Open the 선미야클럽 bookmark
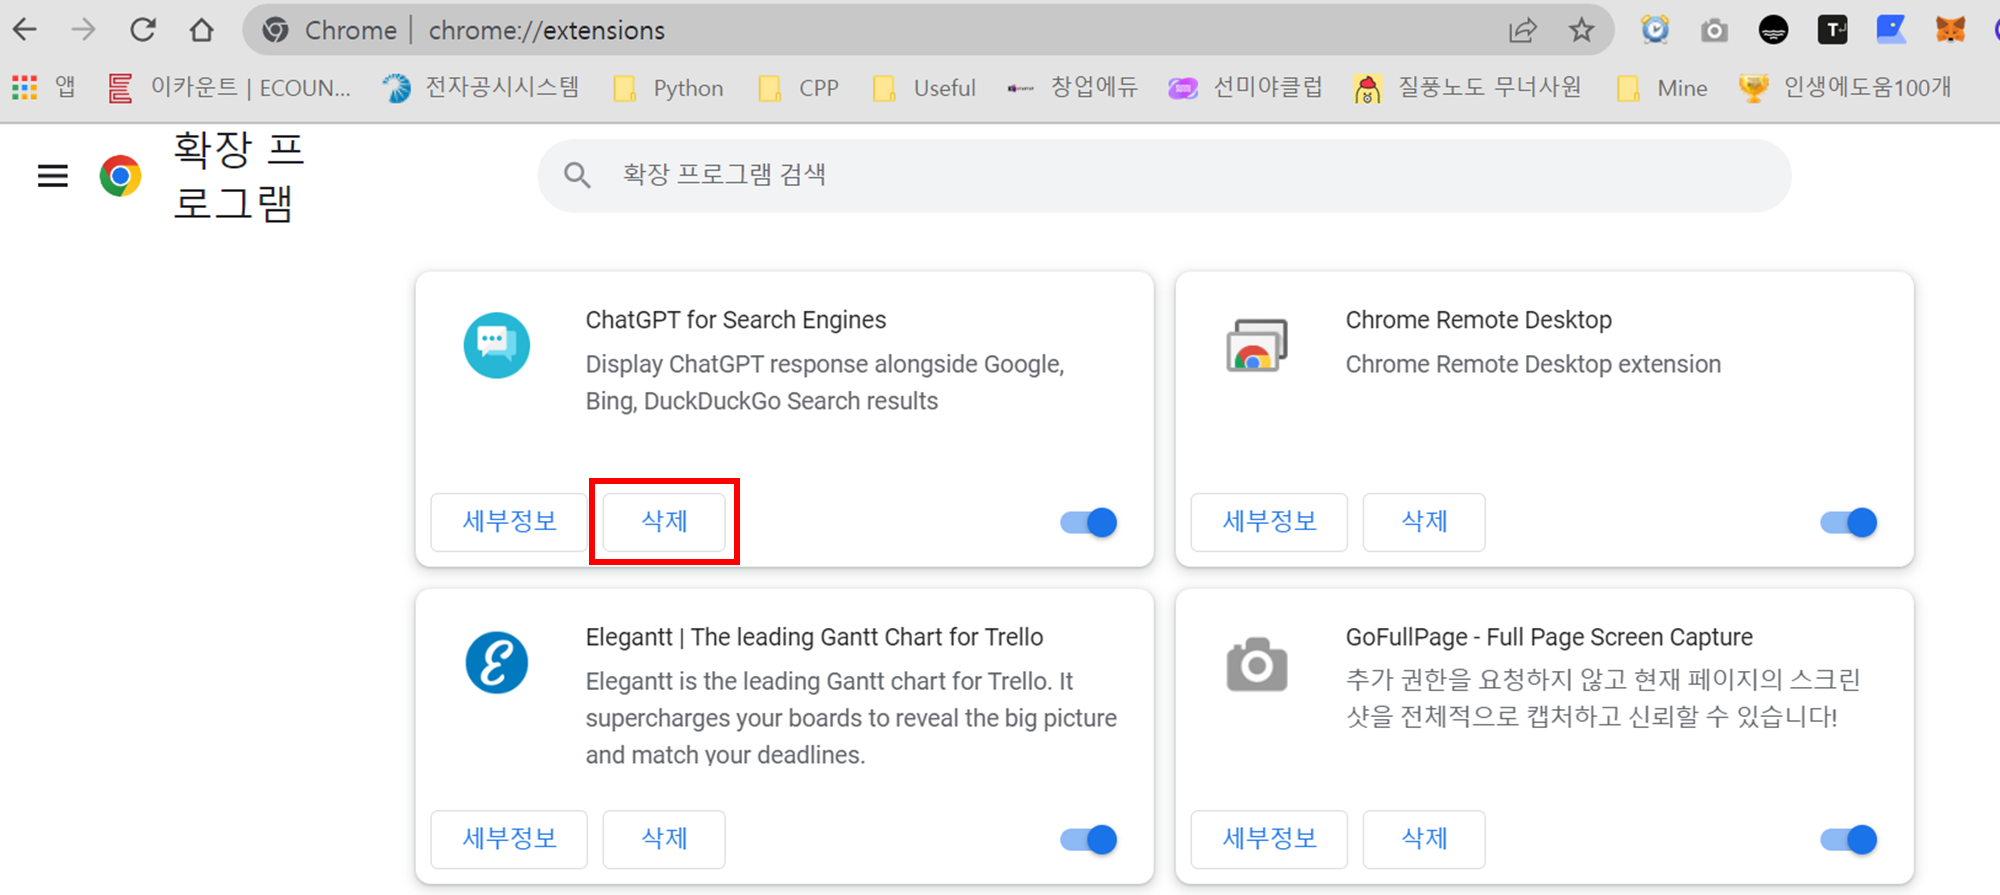The image size is (2000, 895). [1246, 88]
